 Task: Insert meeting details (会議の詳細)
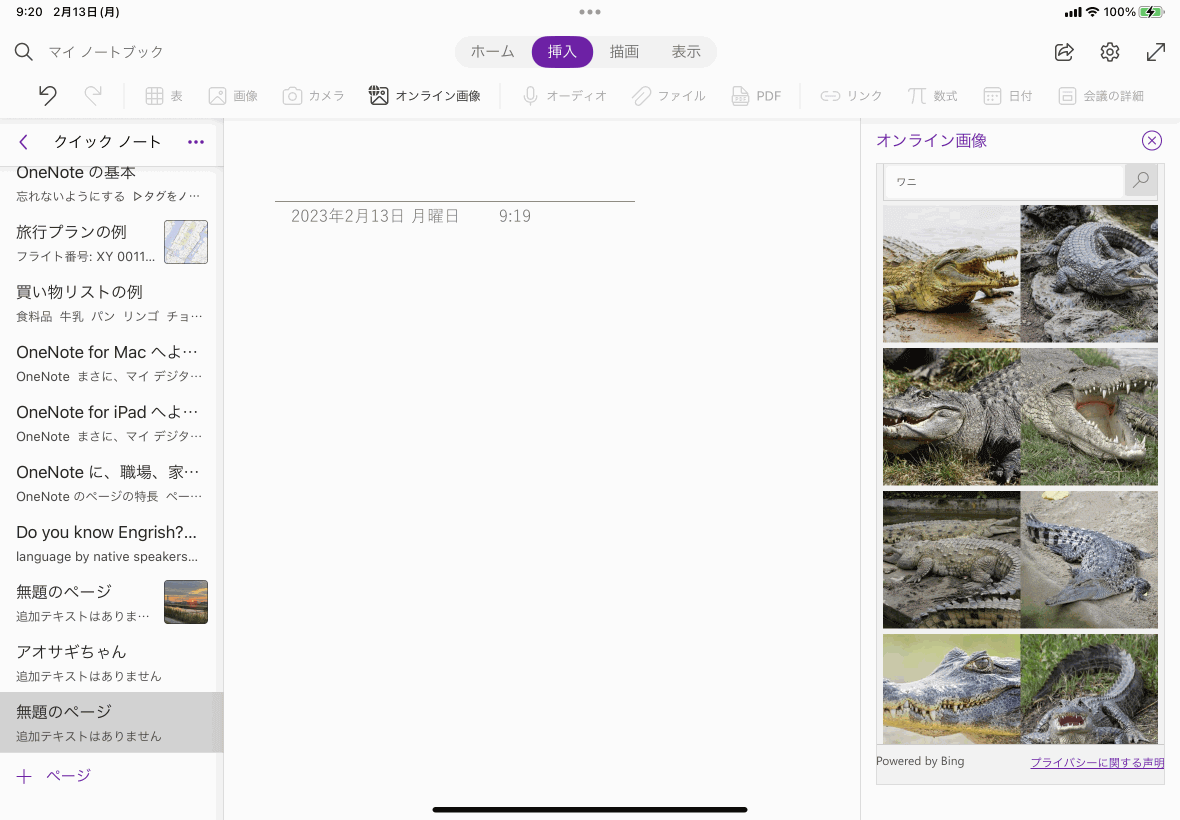(1101, 96)
